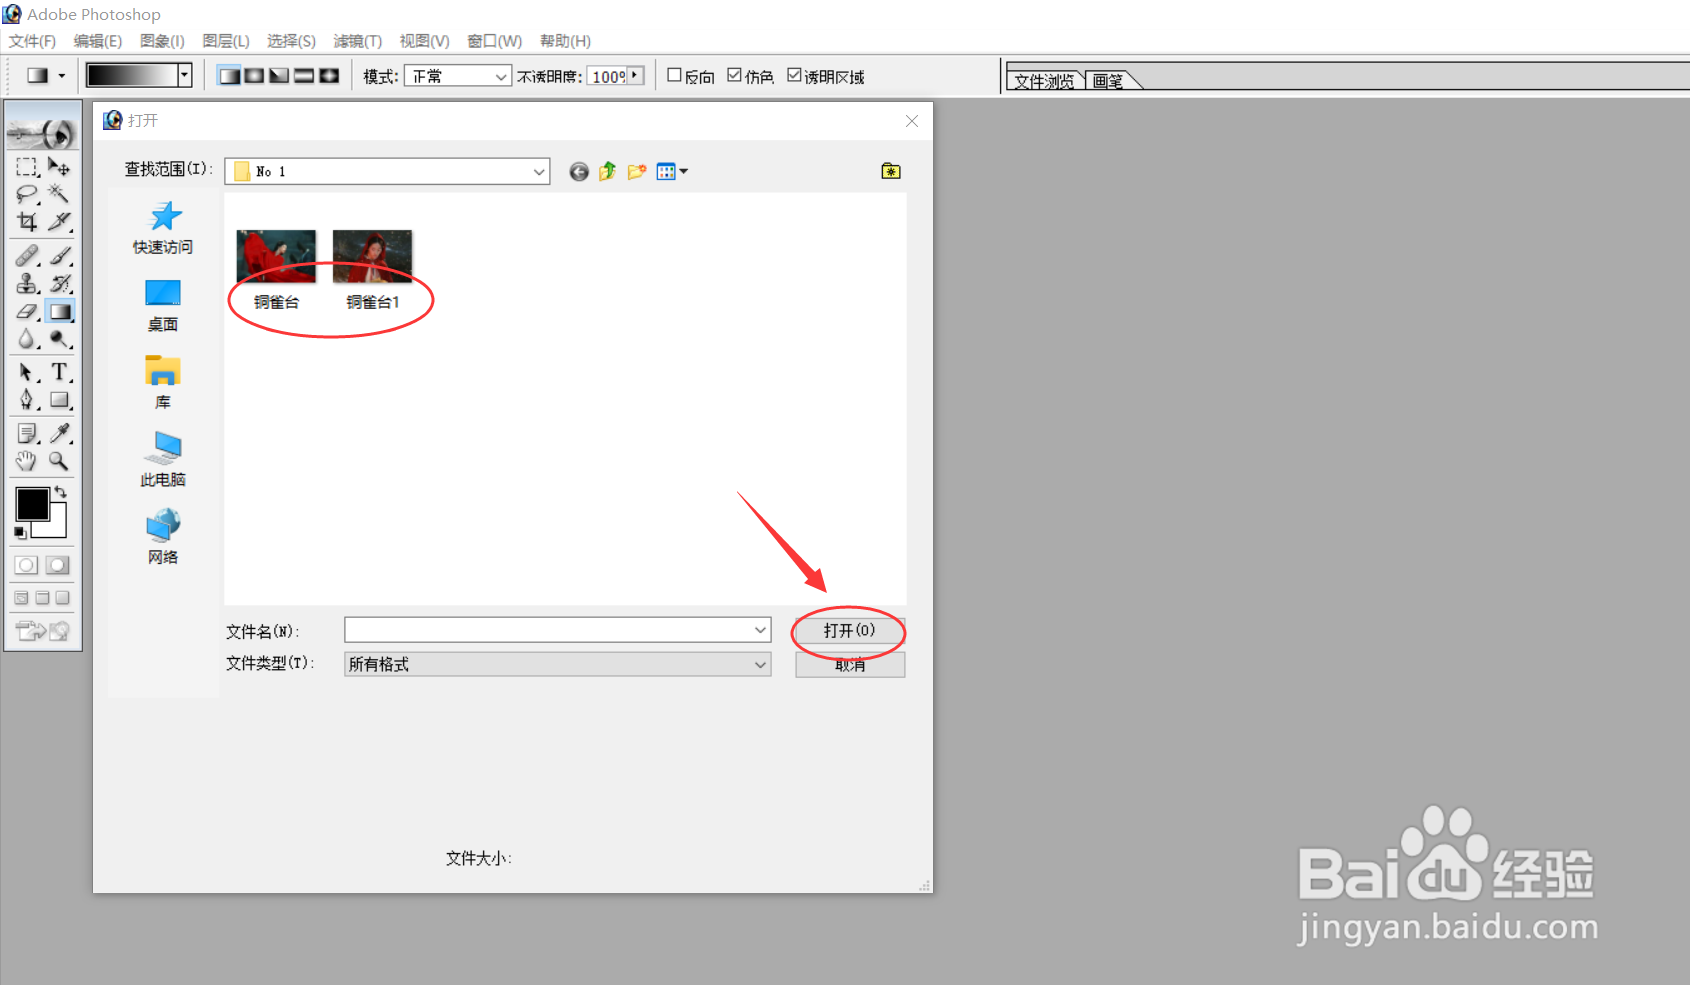Choose Diamond gradient style
Screen dimensions: 1690x985
point(329,76)
